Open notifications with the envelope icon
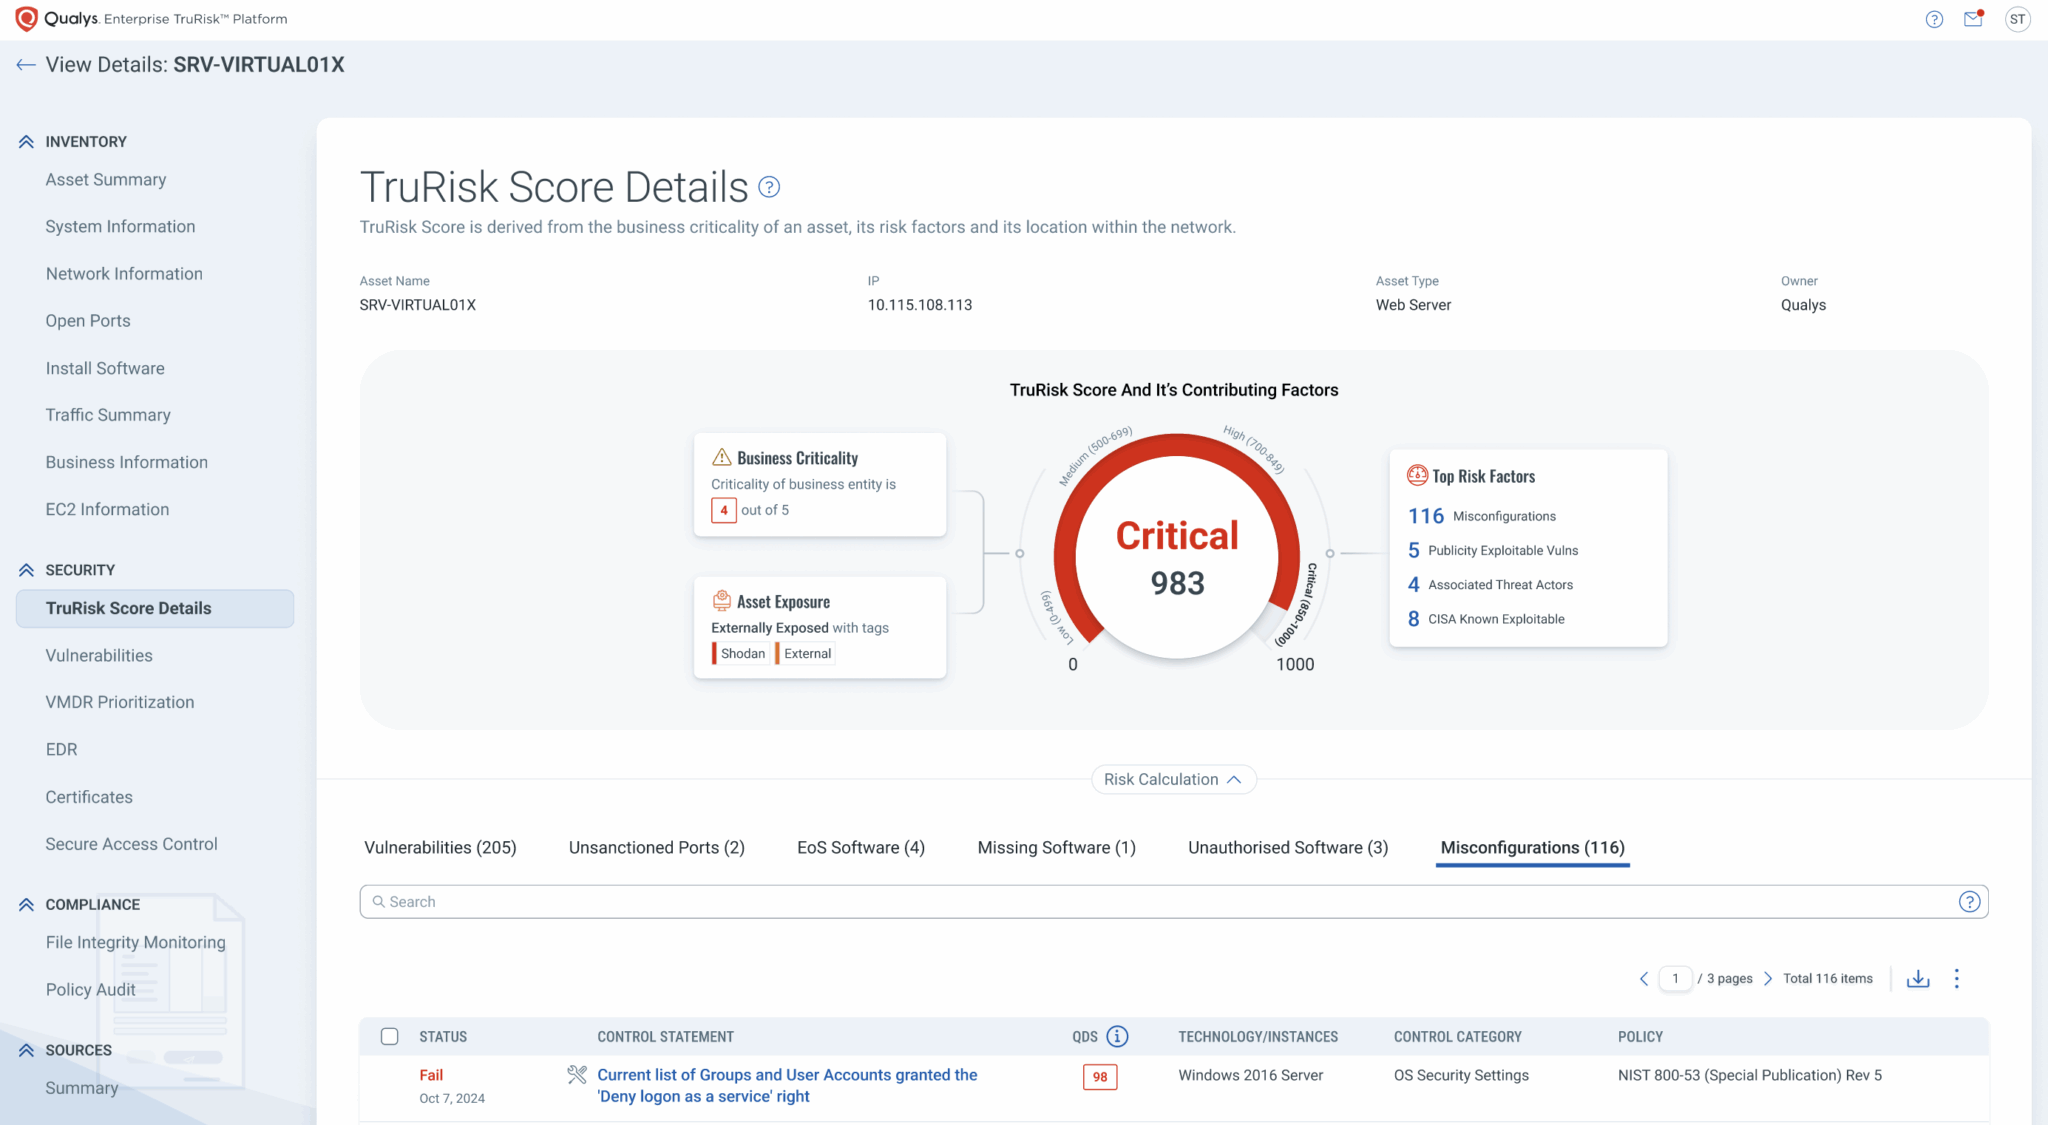2048x1125 pixels. point(1972,19)
